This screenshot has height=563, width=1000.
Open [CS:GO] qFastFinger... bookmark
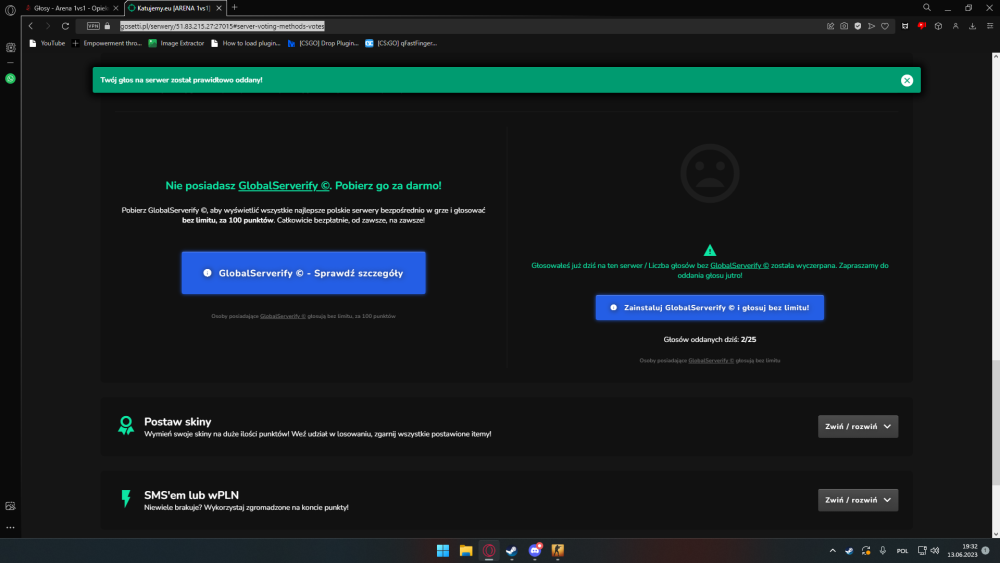click(401, 43)
